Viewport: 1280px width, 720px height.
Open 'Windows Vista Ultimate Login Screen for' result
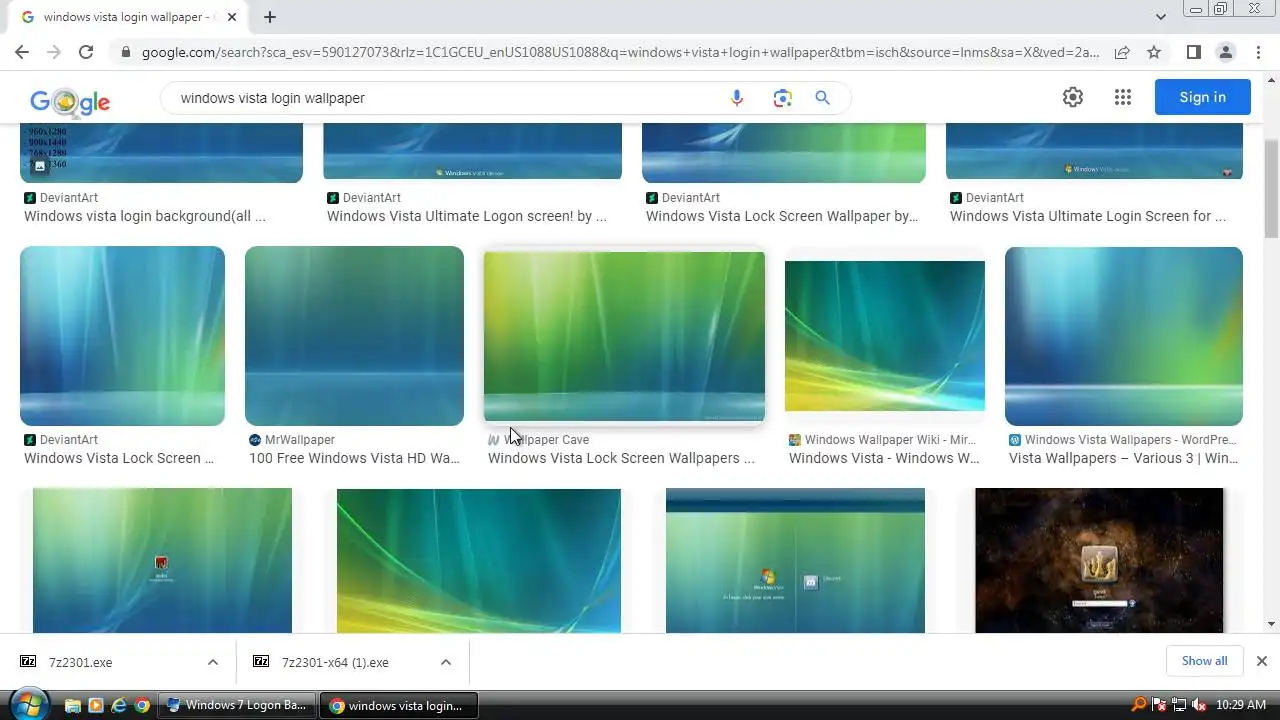(1088, 216)
